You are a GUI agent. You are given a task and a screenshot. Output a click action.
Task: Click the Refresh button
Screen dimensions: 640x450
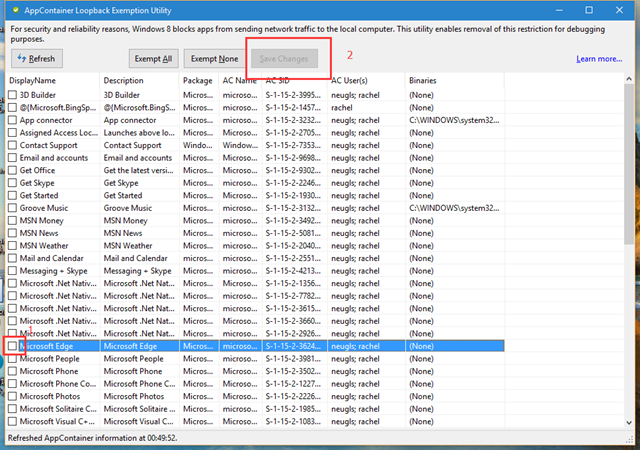(37, 59)
